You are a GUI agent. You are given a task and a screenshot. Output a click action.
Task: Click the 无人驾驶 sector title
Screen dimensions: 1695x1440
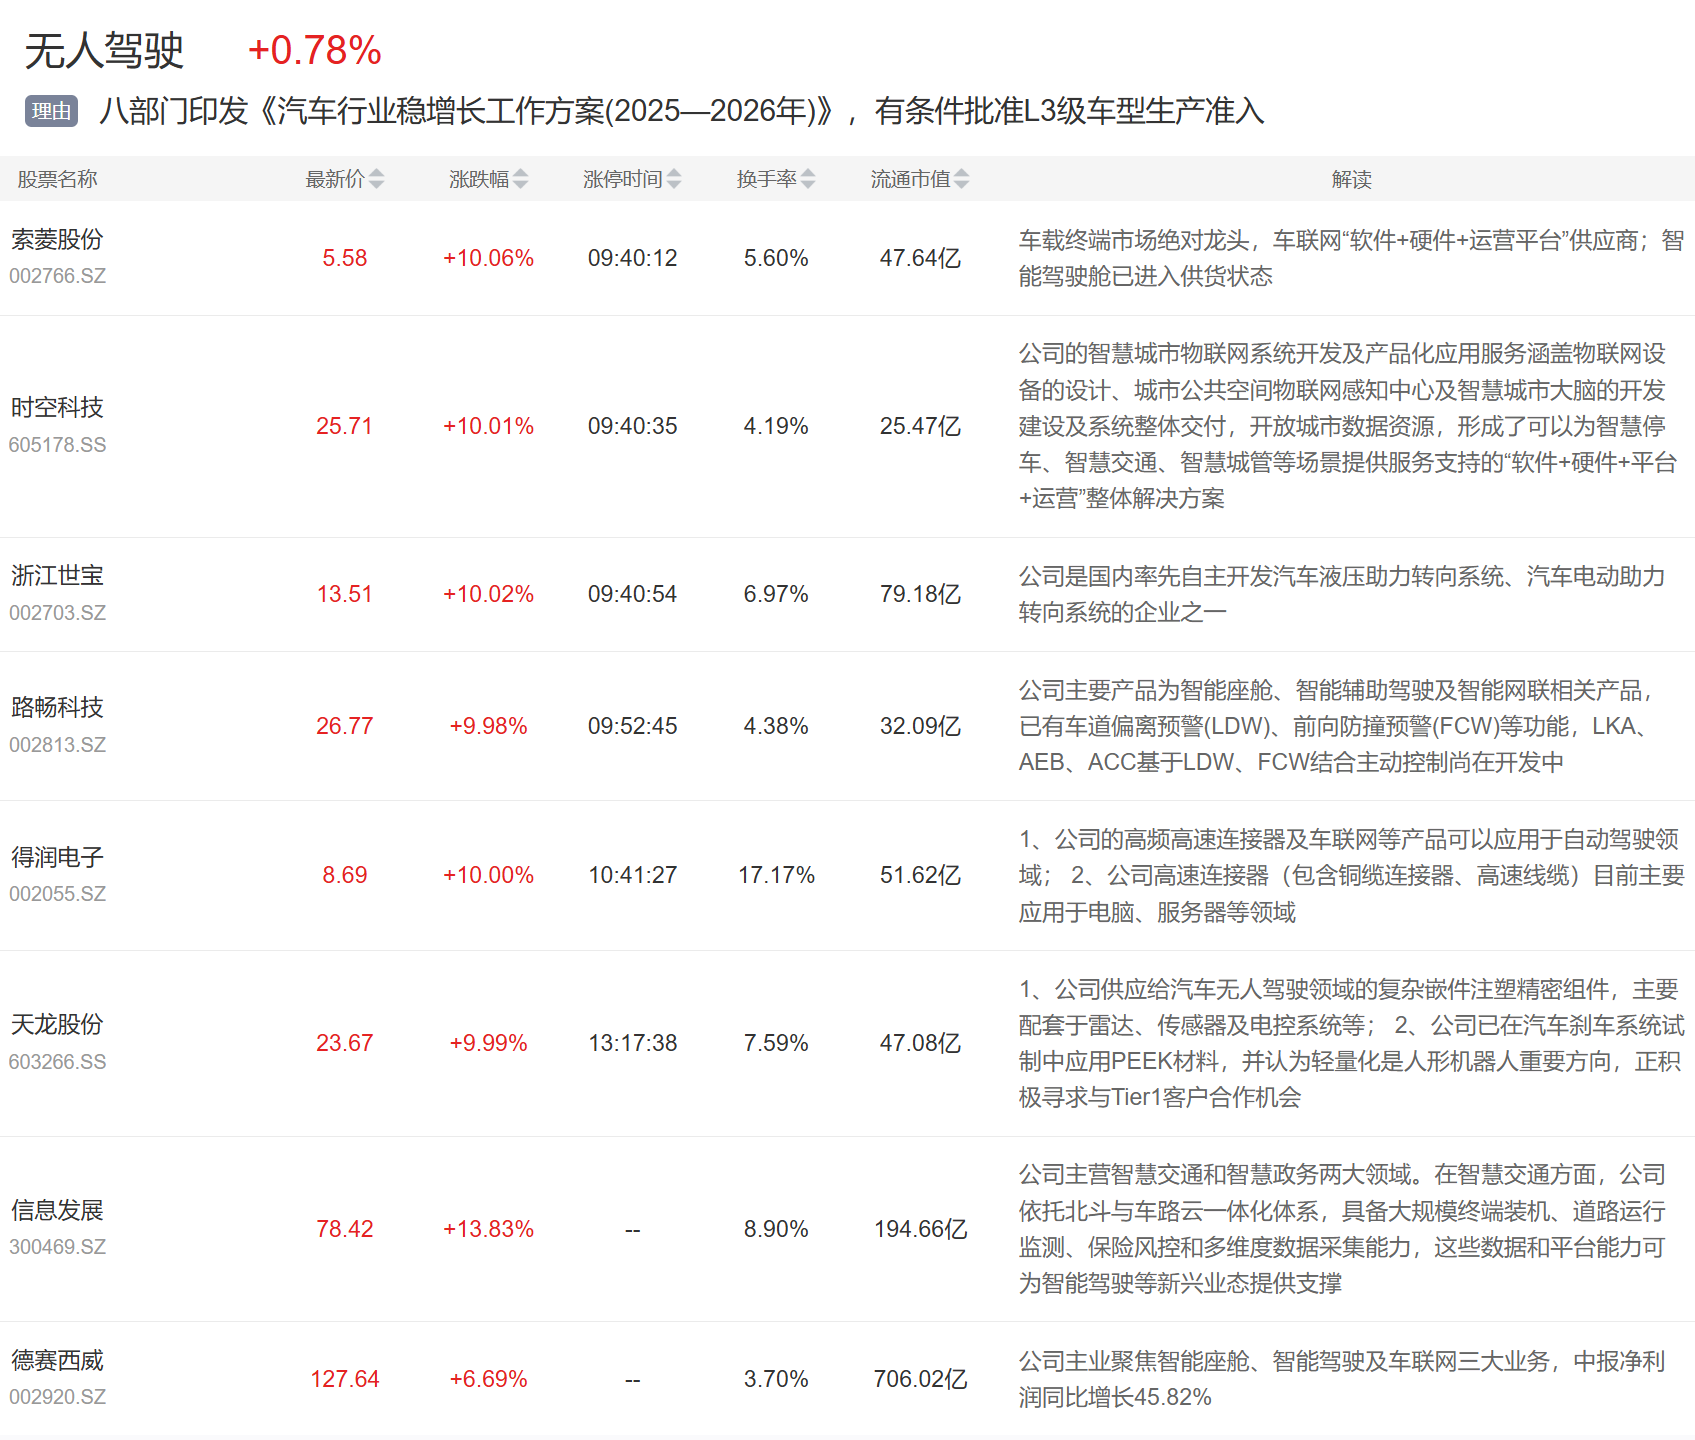104,51
